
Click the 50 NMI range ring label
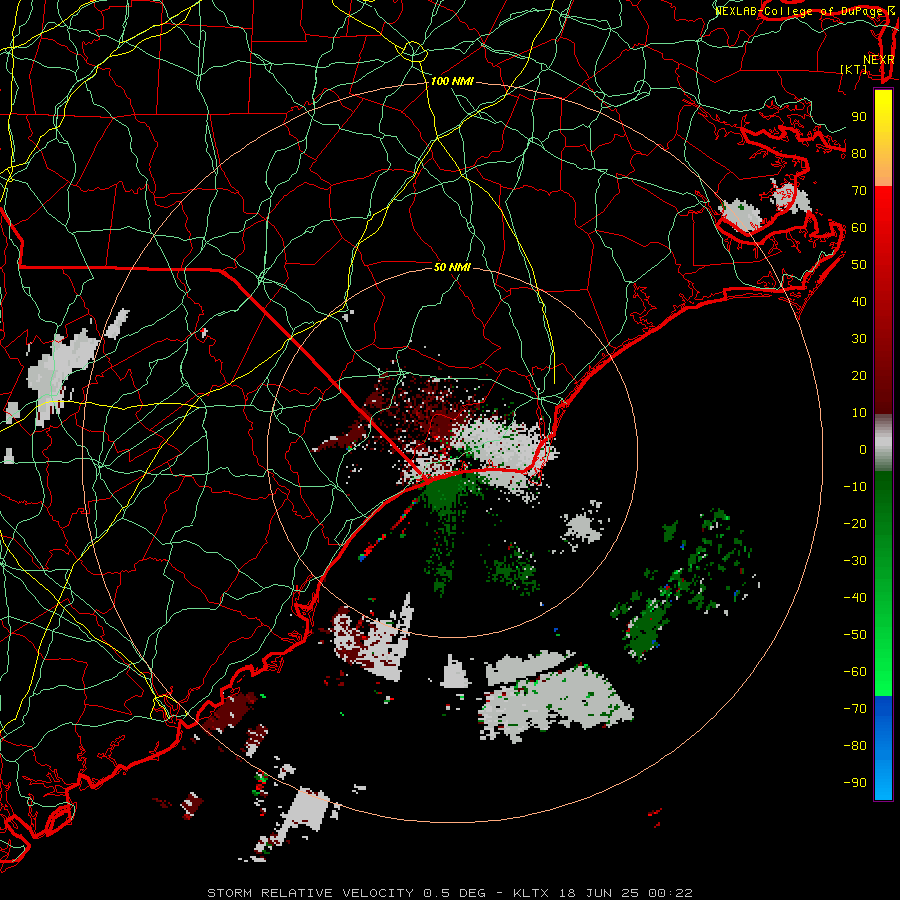(452, 267)
